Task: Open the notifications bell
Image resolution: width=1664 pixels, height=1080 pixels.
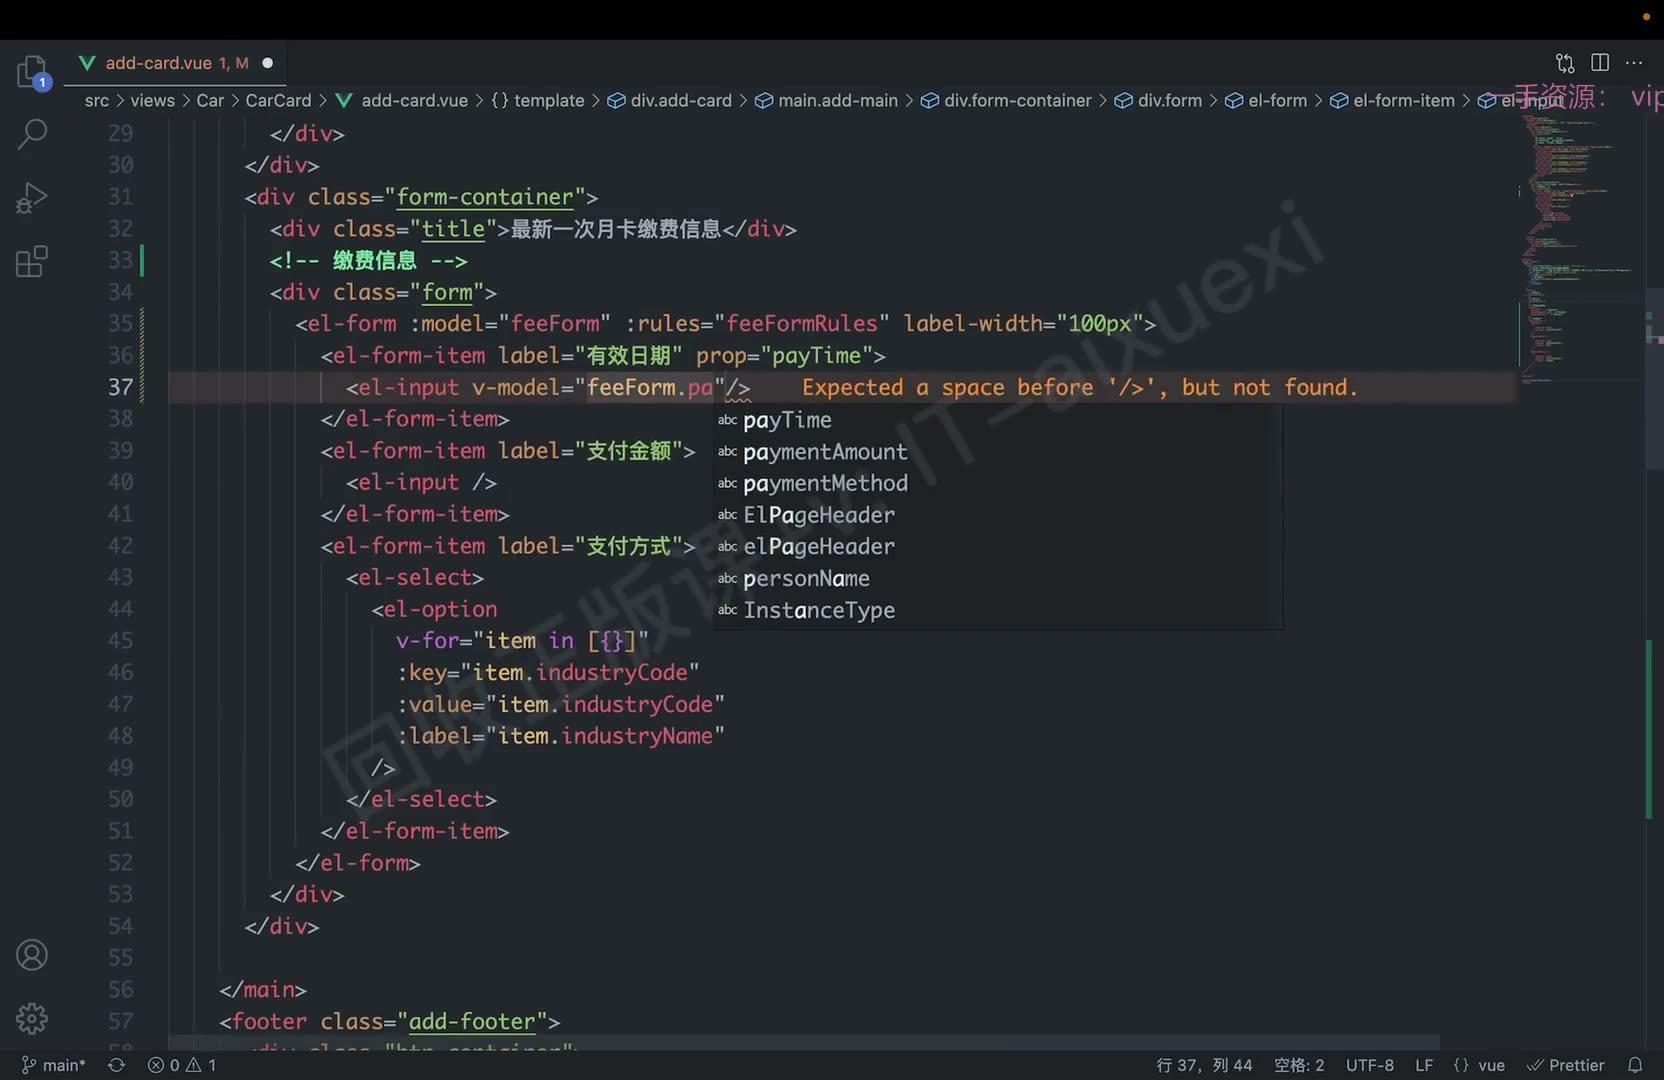Action: point(1635,1065)
